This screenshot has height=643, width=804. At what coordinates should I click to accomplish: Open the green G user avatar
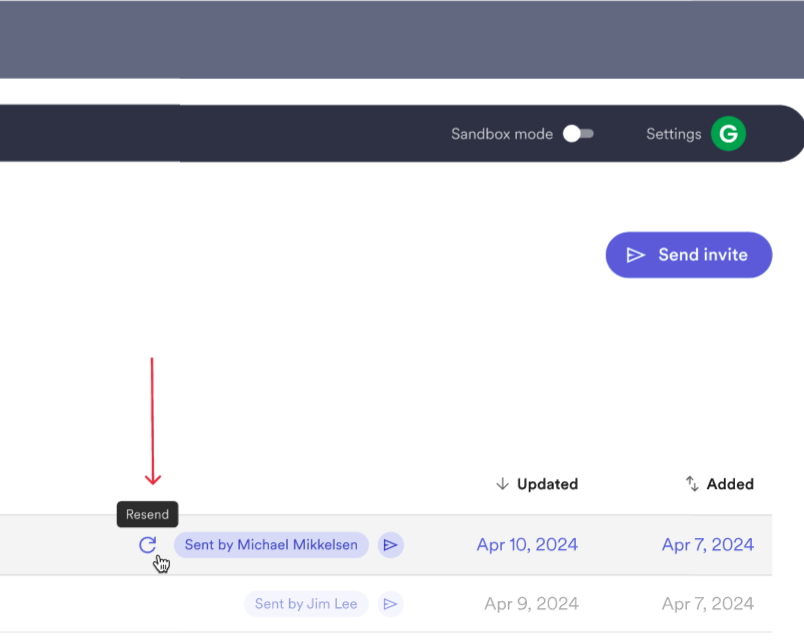[728, 134]
